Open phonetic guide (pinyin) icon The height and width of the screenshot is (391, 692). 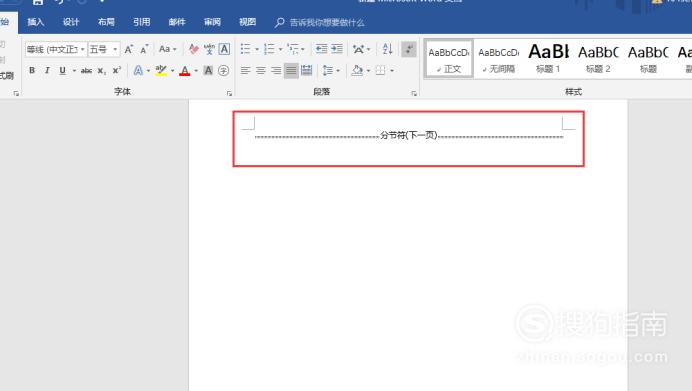click(x=209, y=49)
